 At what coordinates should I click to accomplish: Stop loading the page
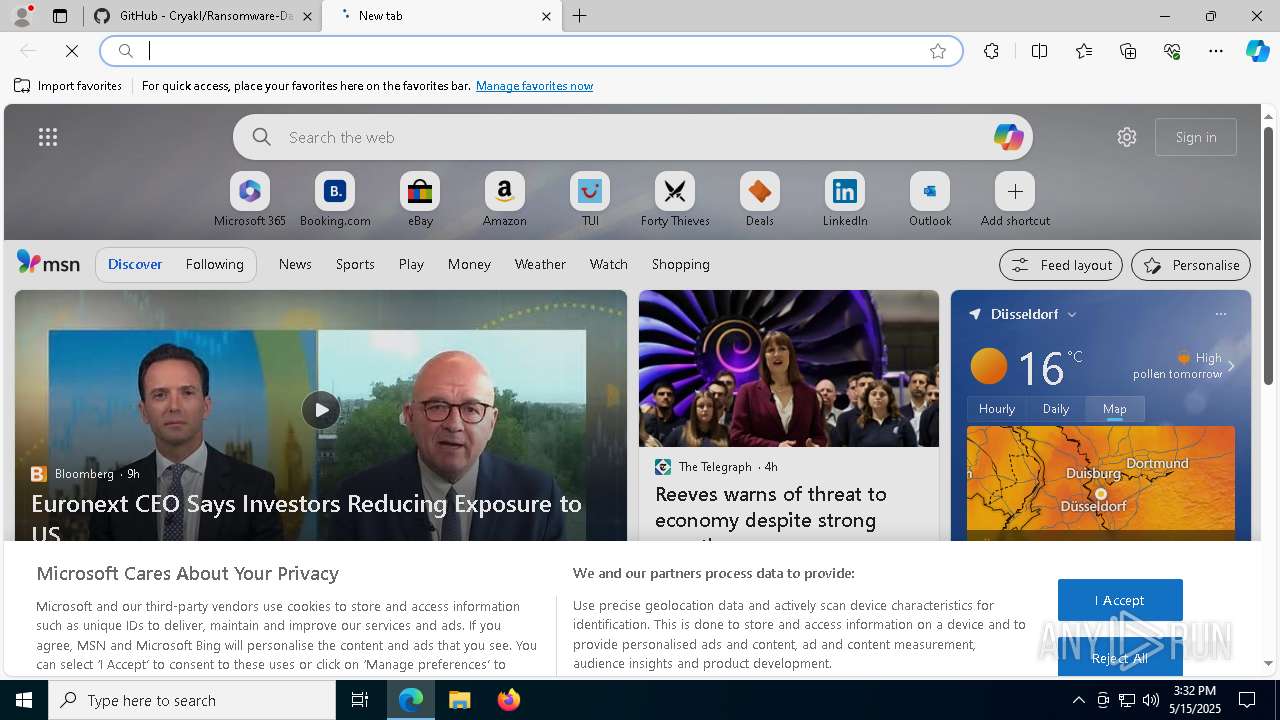(x=72, y=51)
